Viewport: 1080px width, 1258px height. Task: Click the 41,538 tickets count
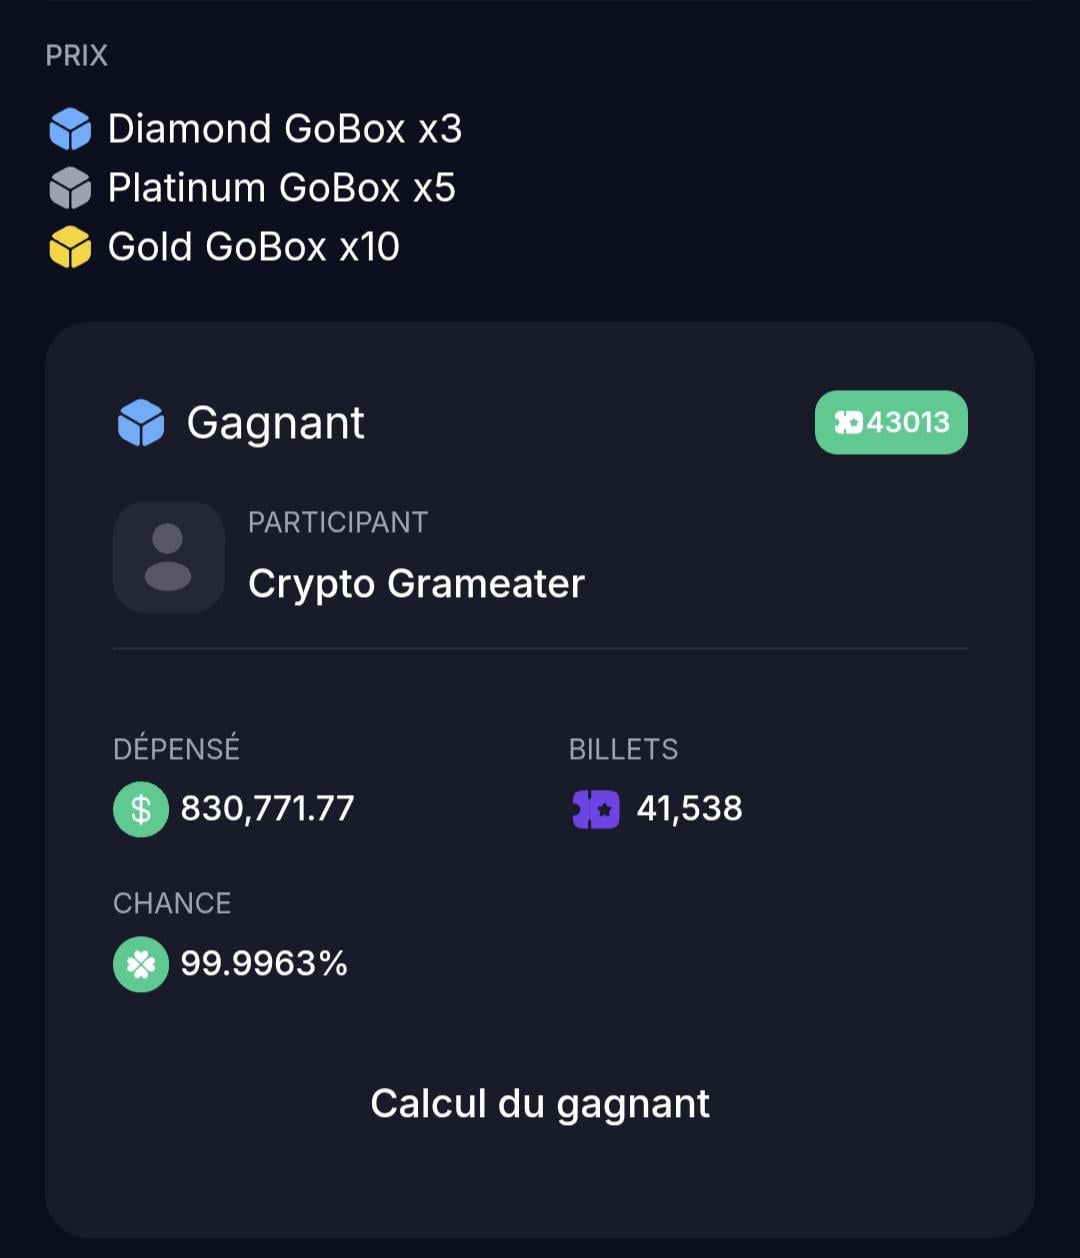pyautogui.click(x=689, y=809)
